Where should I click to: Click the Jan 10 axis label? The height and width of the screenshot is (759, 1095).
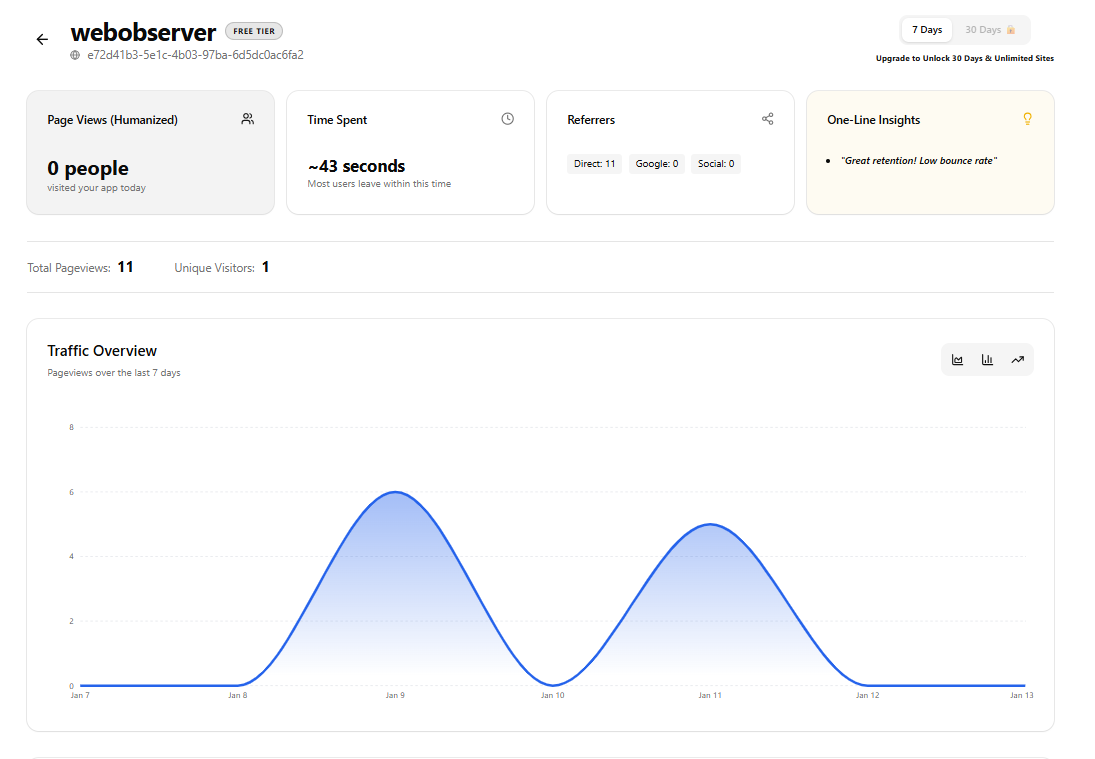pyautogui.click(x=552, y=695)
